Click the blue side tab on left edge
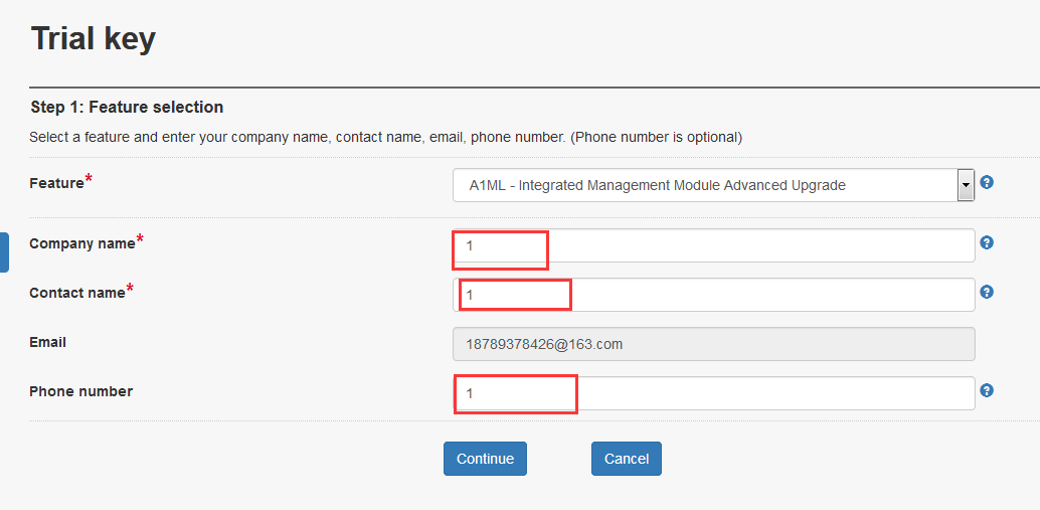1040x510 pixels. (4, 252)
